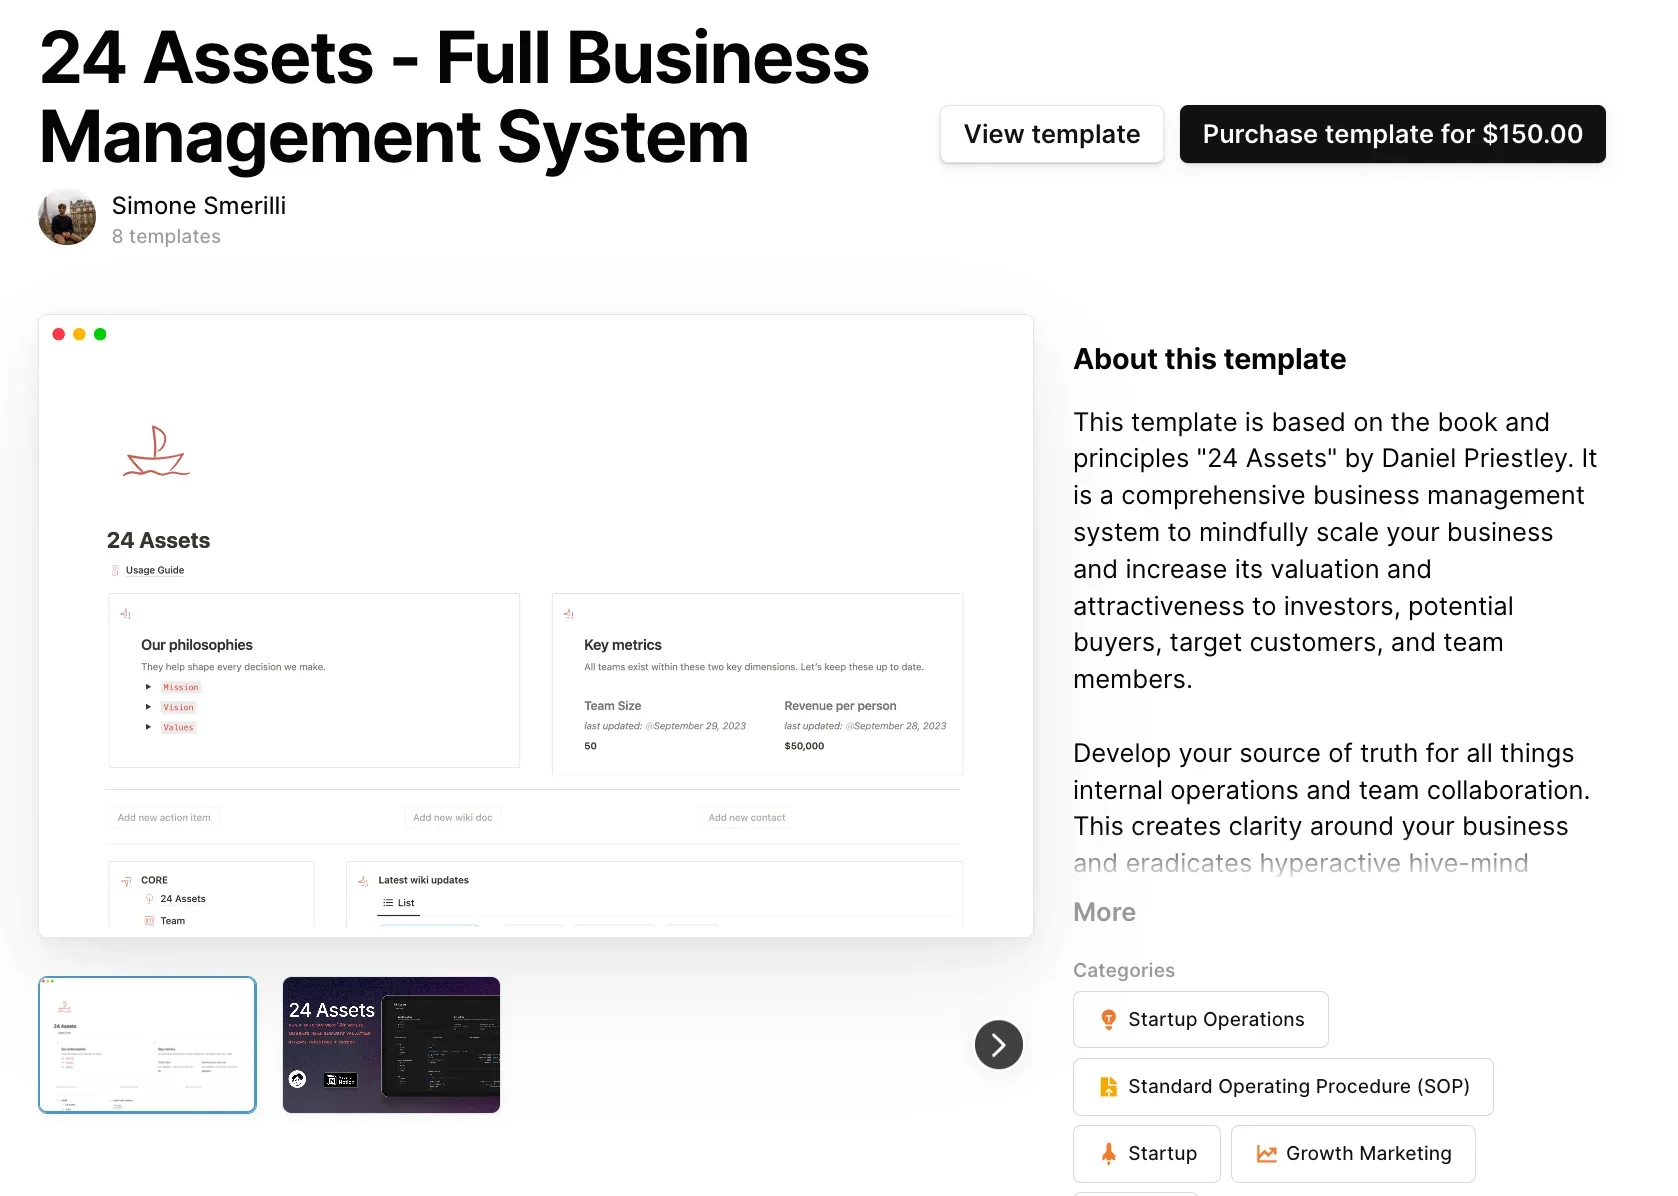Click the Startup rocket icon
This screenshot has width=1678, height=1196.
click(1108, 1154)
